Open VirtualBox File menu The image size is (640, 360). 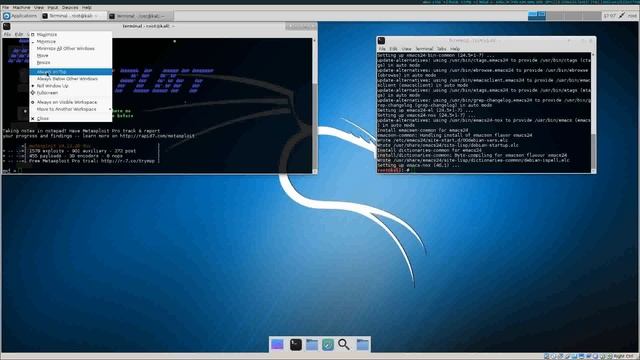click(5, 7)
